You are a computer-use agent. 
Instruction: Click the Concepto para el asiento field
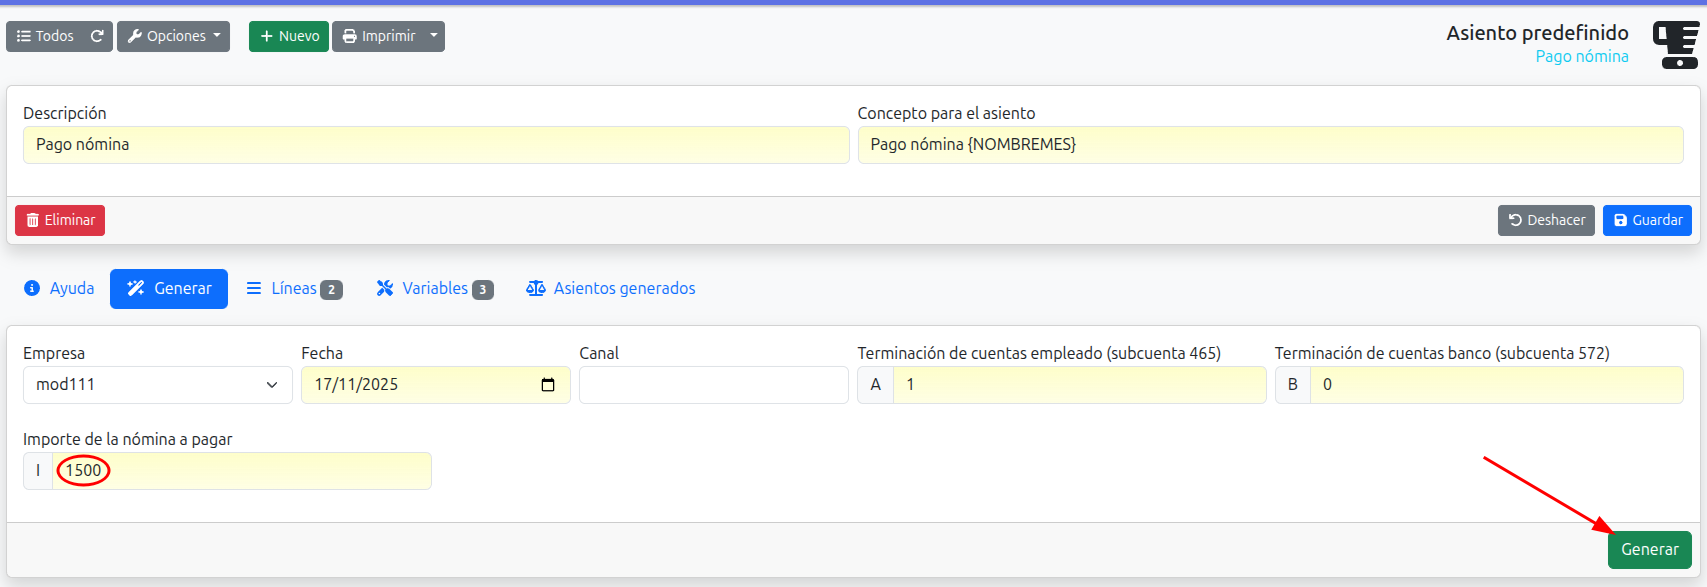point(1270,145)
